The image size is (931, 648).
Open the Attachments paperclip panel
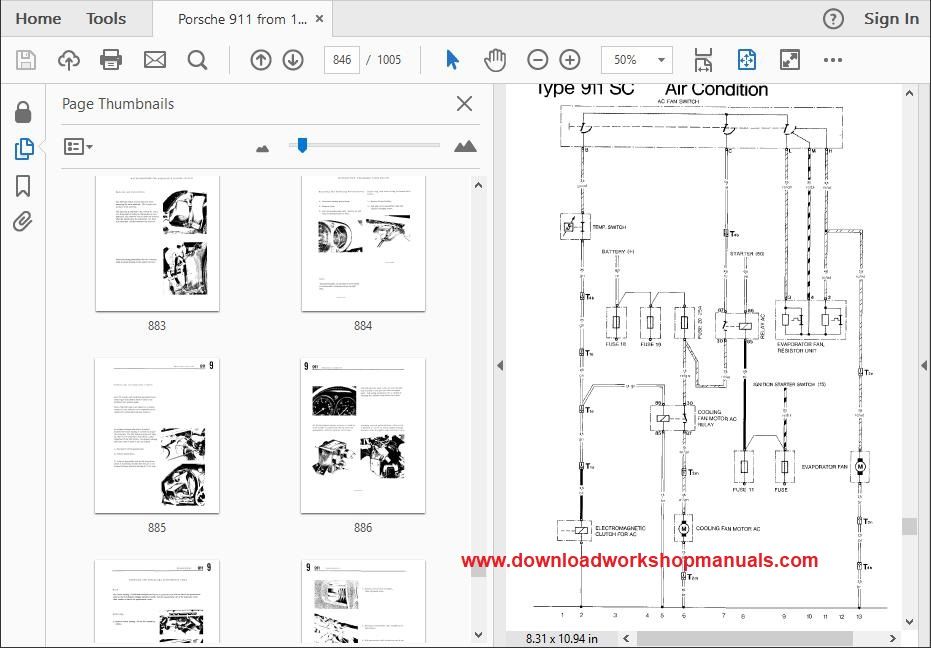23,222
